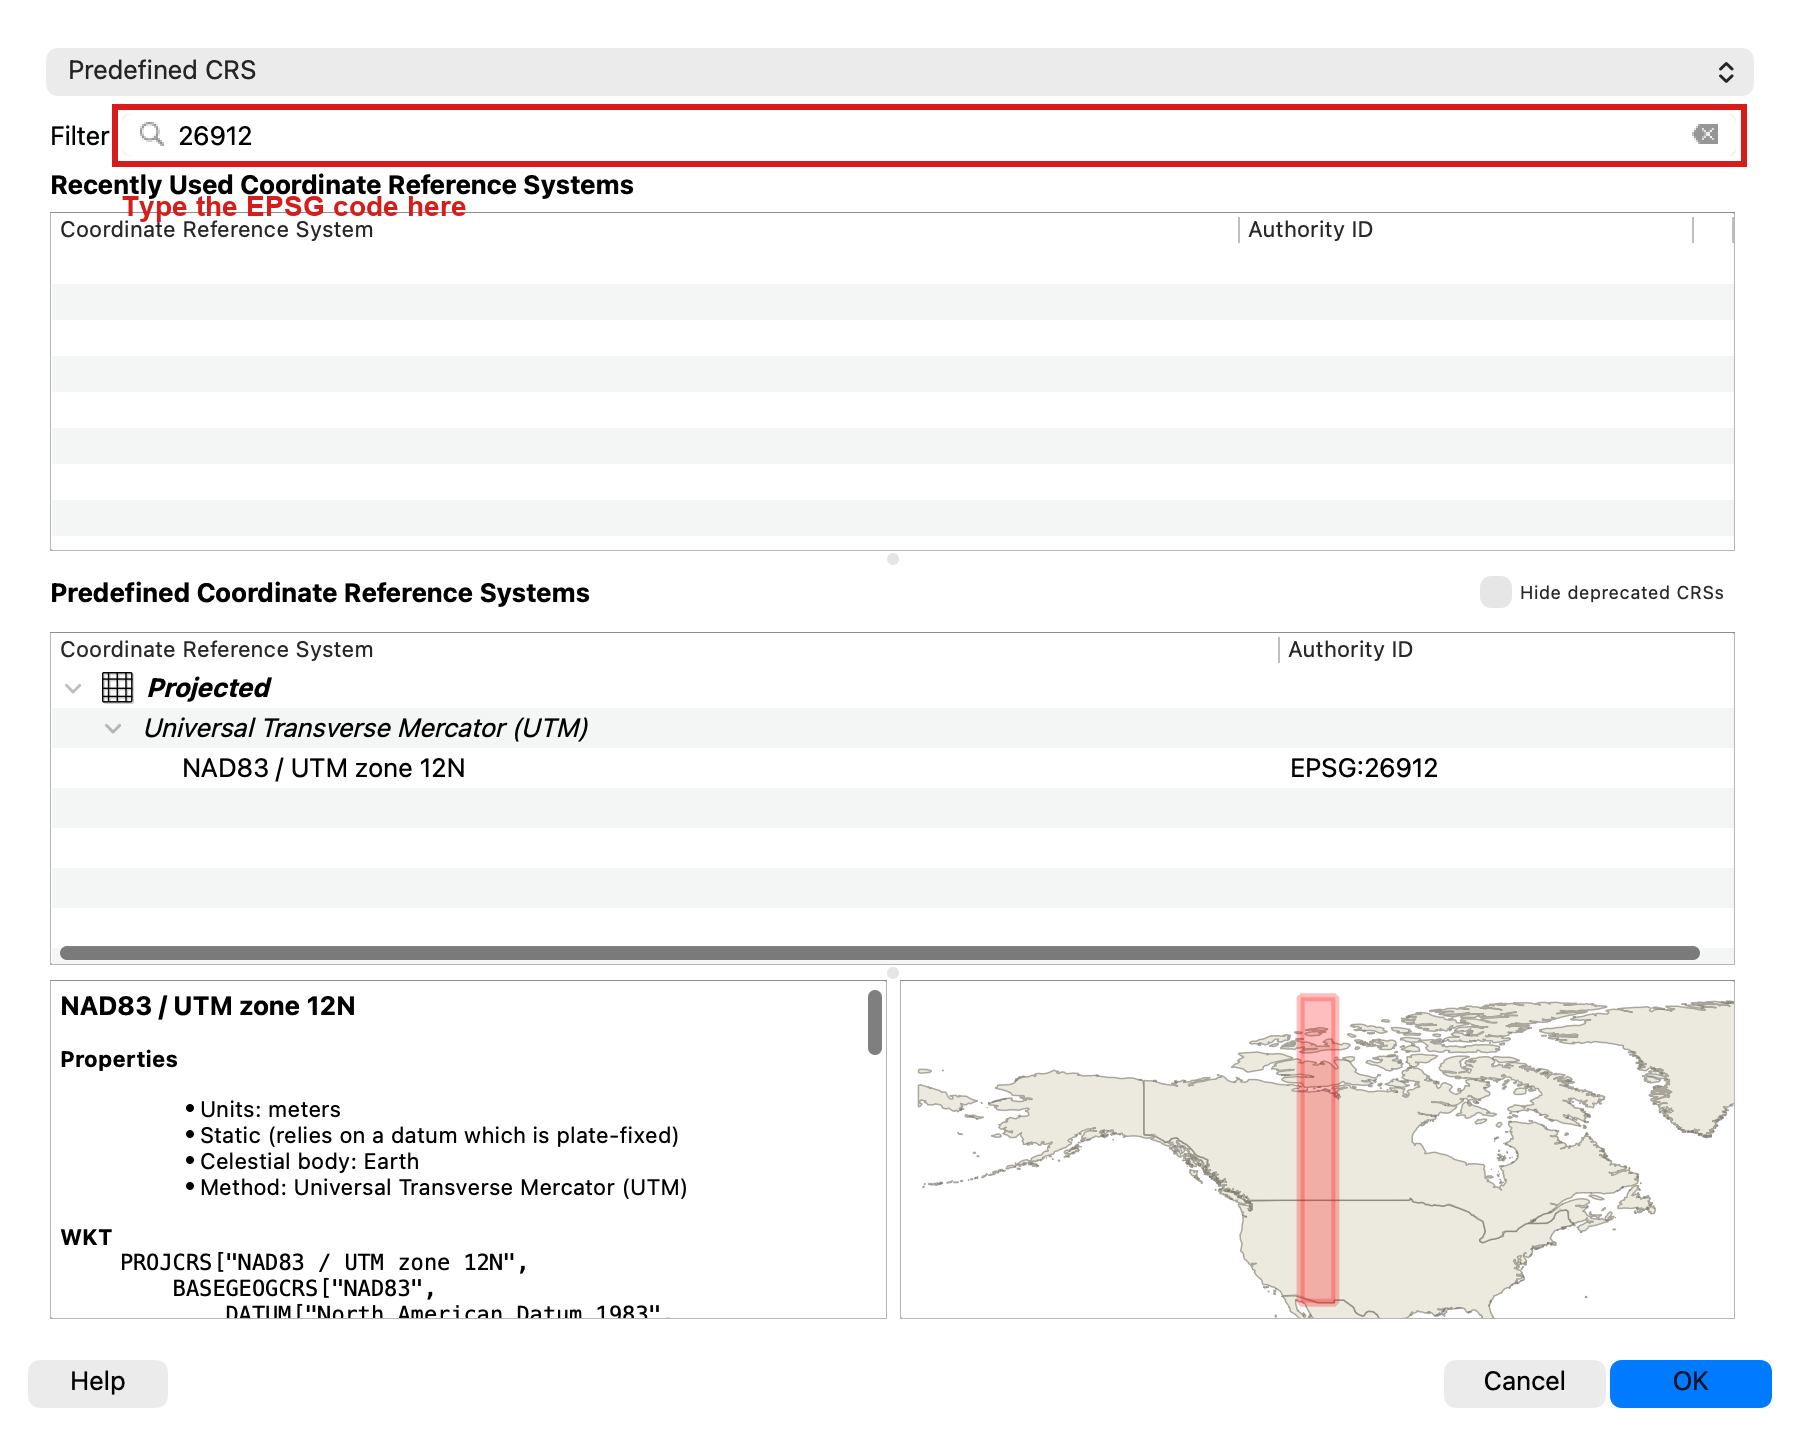The width and height of the screenshot is (1800, 1440).
Task: Click the magnifier search icon in Filter
Action: pos(152,134)
